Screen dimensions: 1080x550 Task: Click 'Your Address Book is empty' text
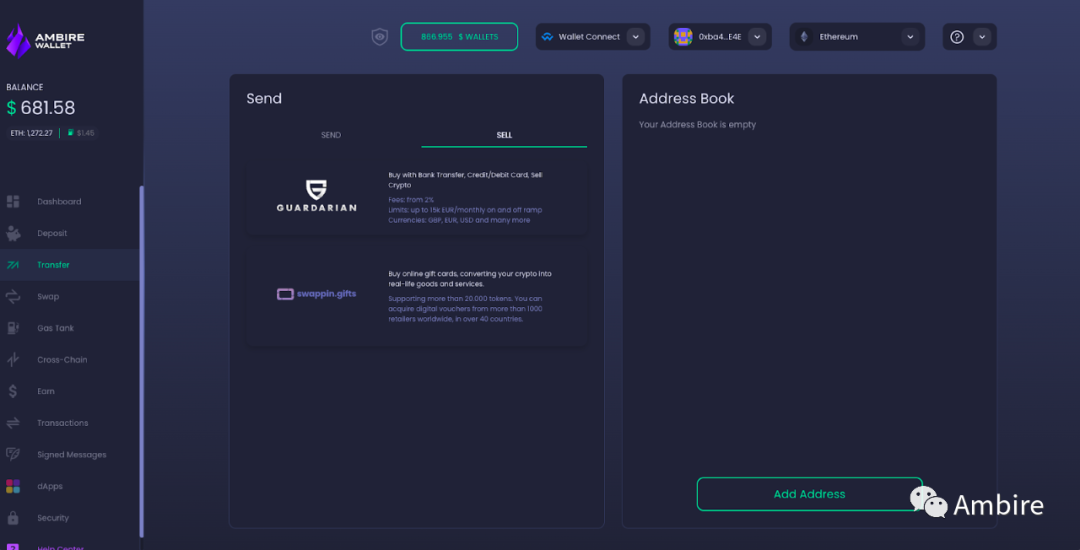click(x=697, y=125)
